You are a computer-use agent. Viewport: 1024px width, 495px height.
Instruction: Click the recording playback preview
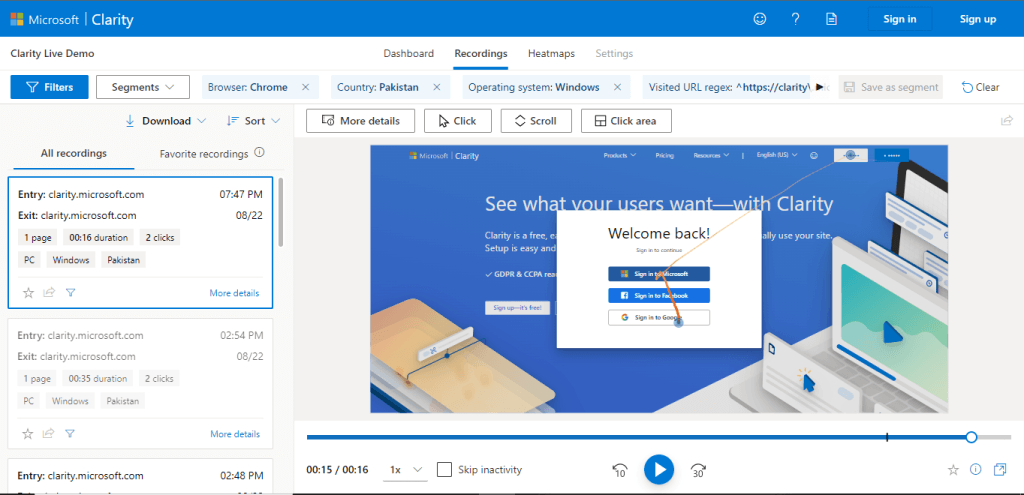[659, 279]
